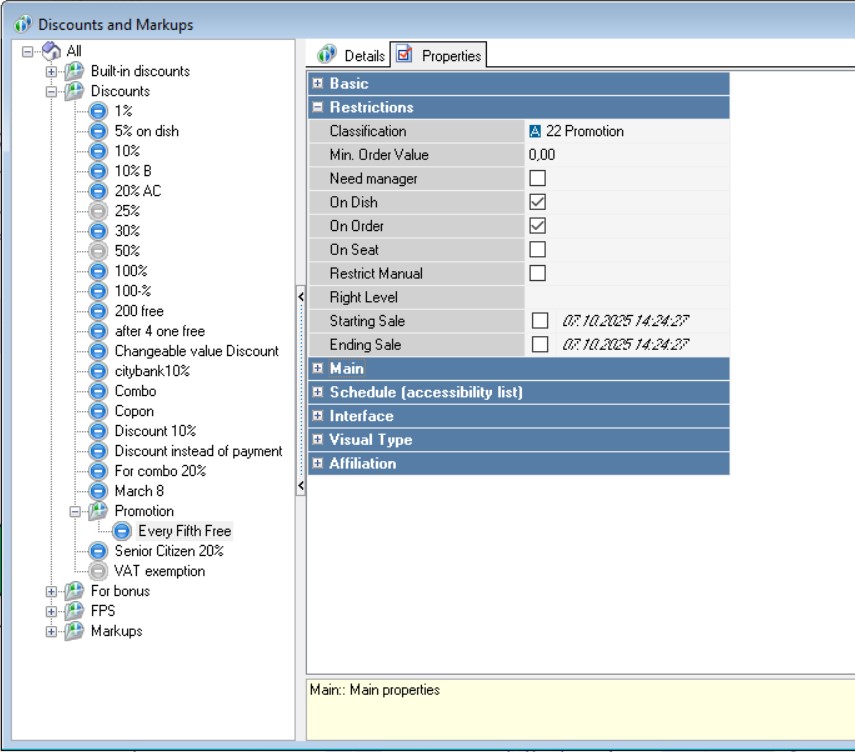
Task: Click the Min. Order Value field
Action: click(x=626, y=155)
